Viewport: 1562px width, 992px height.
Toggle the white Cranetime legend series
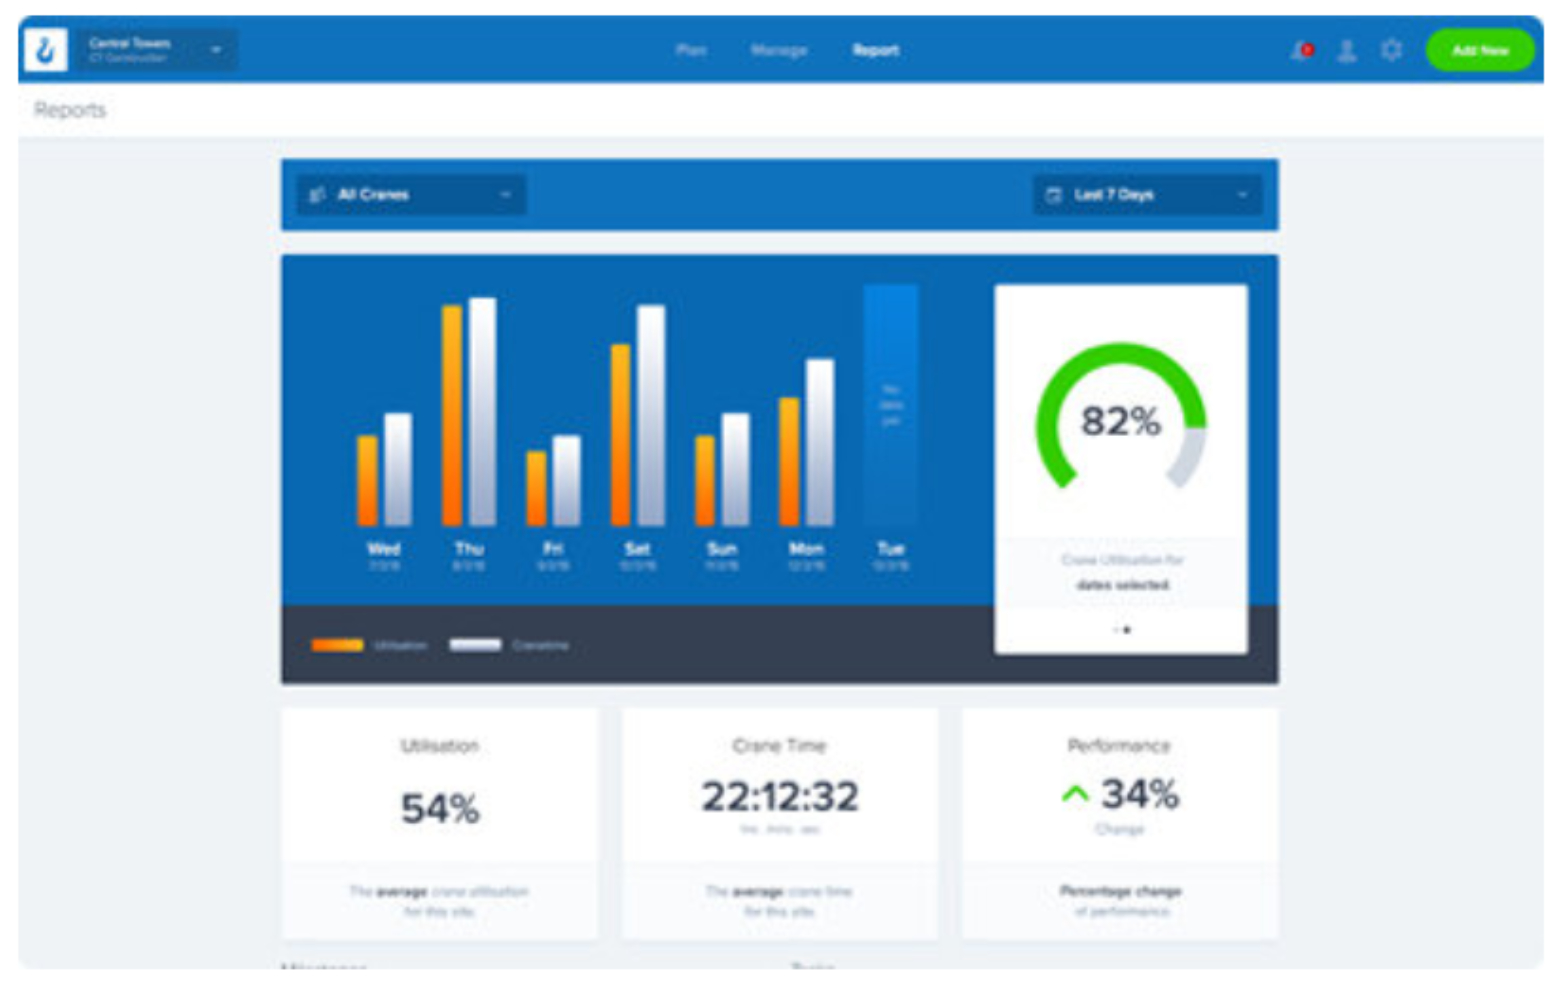[x=476, y=645]
